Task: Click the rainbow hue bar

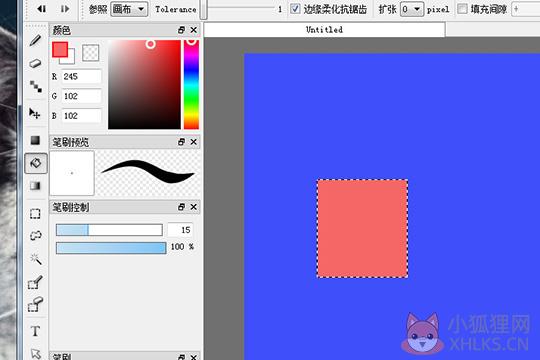Action: (191, 84)
